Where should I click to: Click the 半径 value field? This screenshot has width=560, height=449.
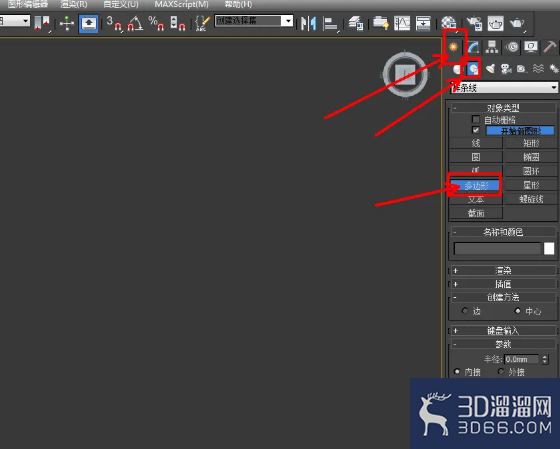tap(521, 359)
